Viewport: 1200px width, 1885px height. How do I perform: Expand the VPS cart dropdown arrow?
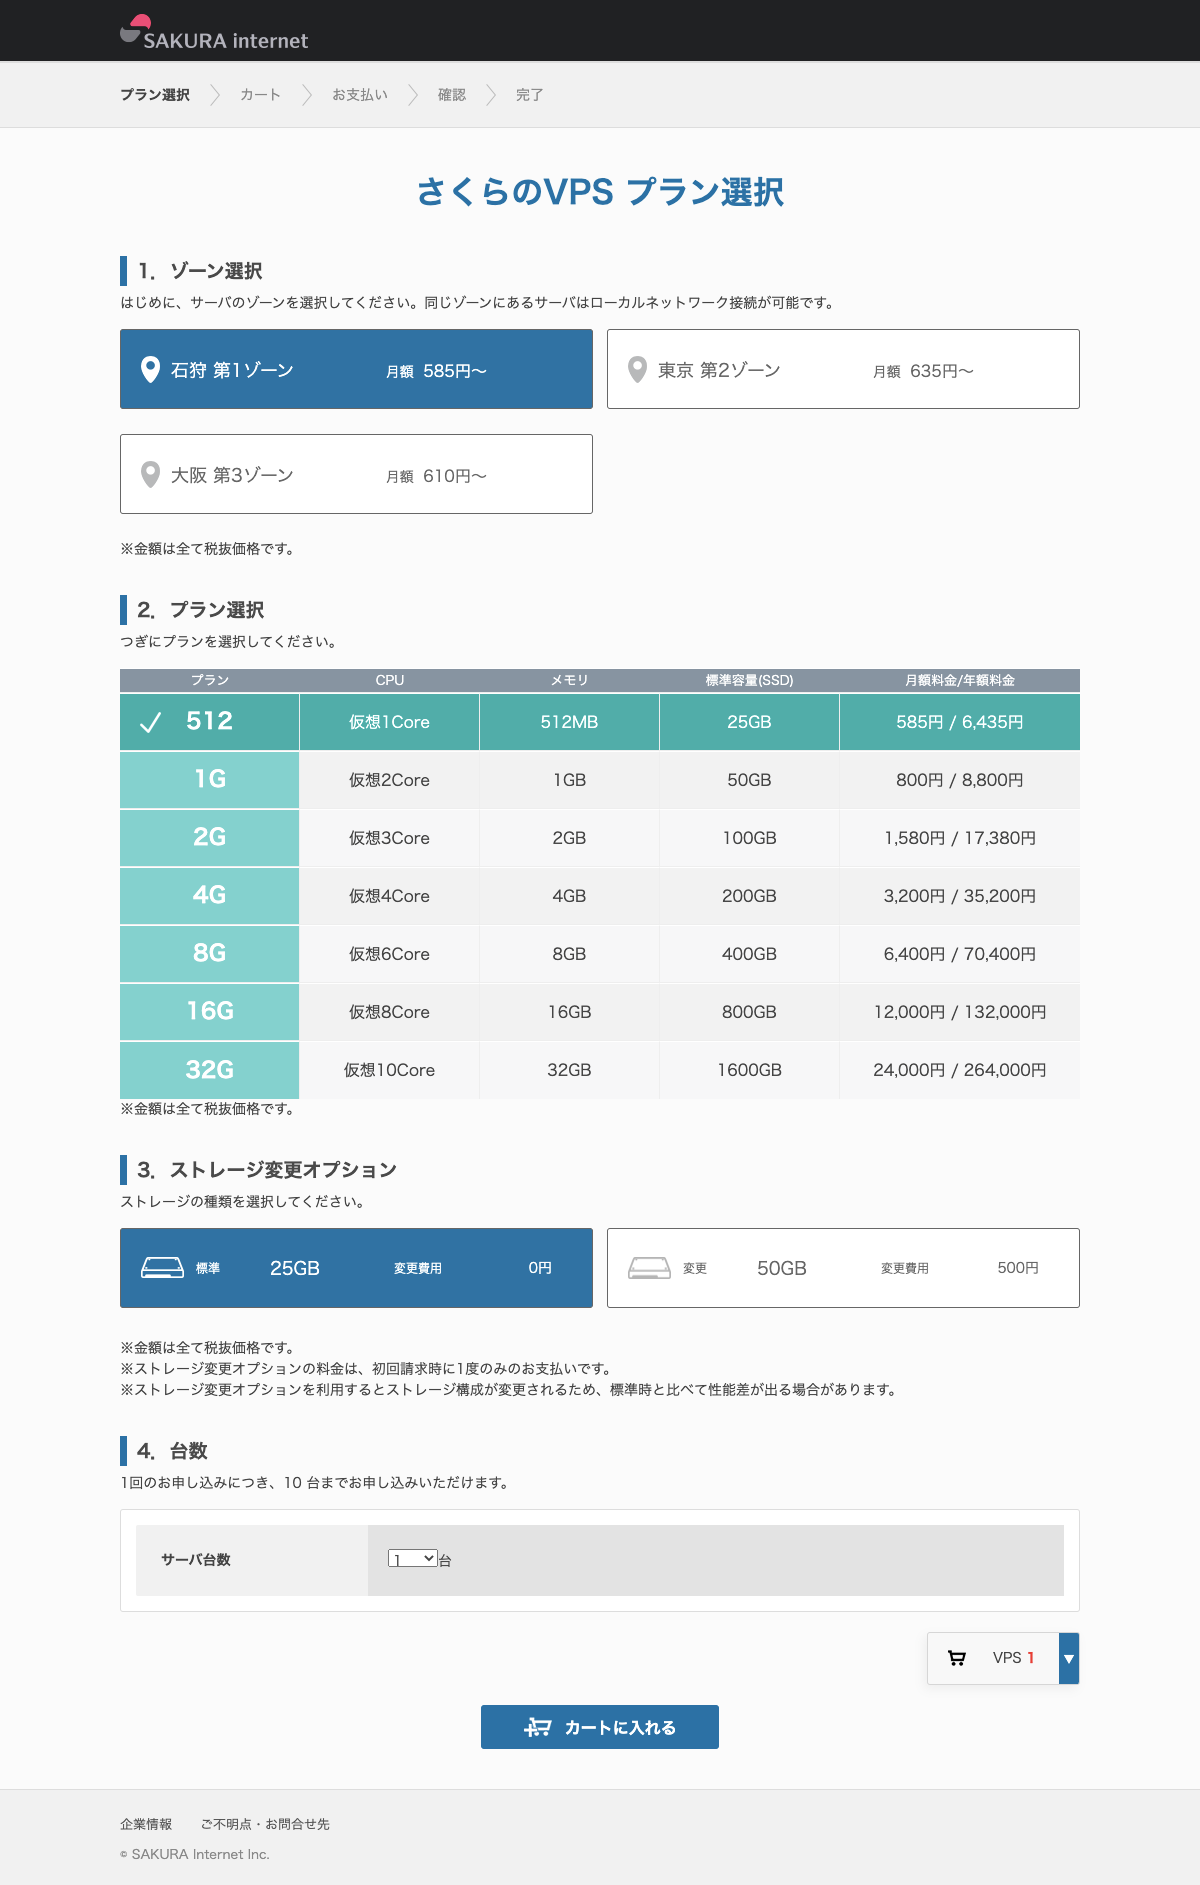pyautogui.click(x=1069, y=1658)
